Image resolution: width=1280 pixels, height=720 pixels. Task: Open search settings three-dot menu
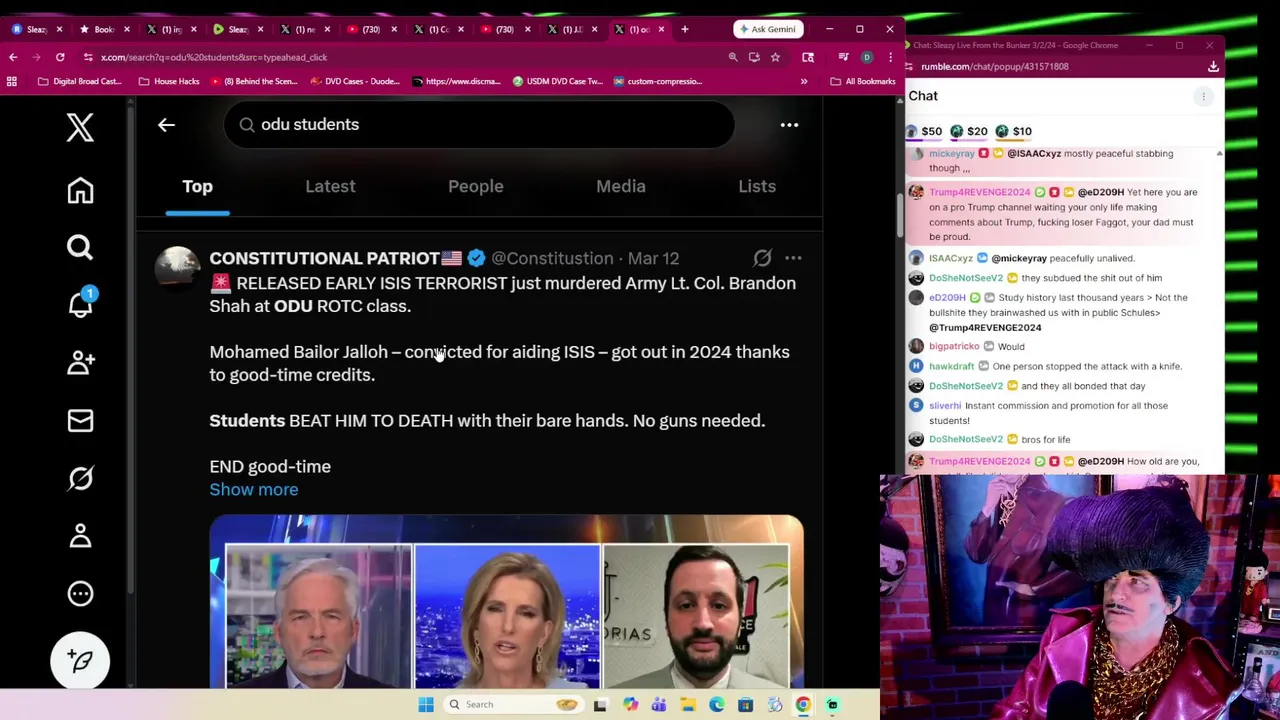(789, 125)
